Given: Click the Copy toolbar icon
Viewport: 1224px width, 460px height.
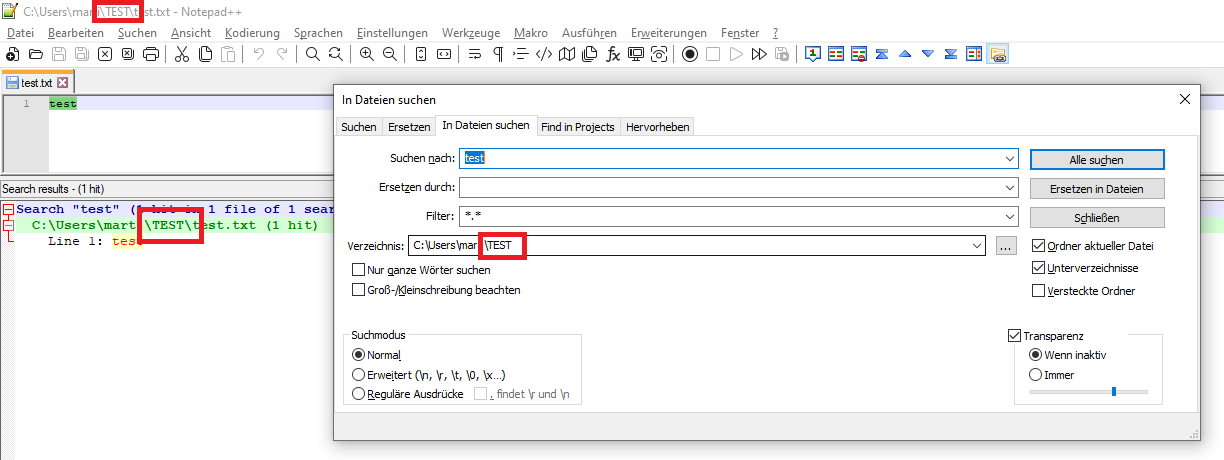Looking at the screenshot, I should coord(205,54).
